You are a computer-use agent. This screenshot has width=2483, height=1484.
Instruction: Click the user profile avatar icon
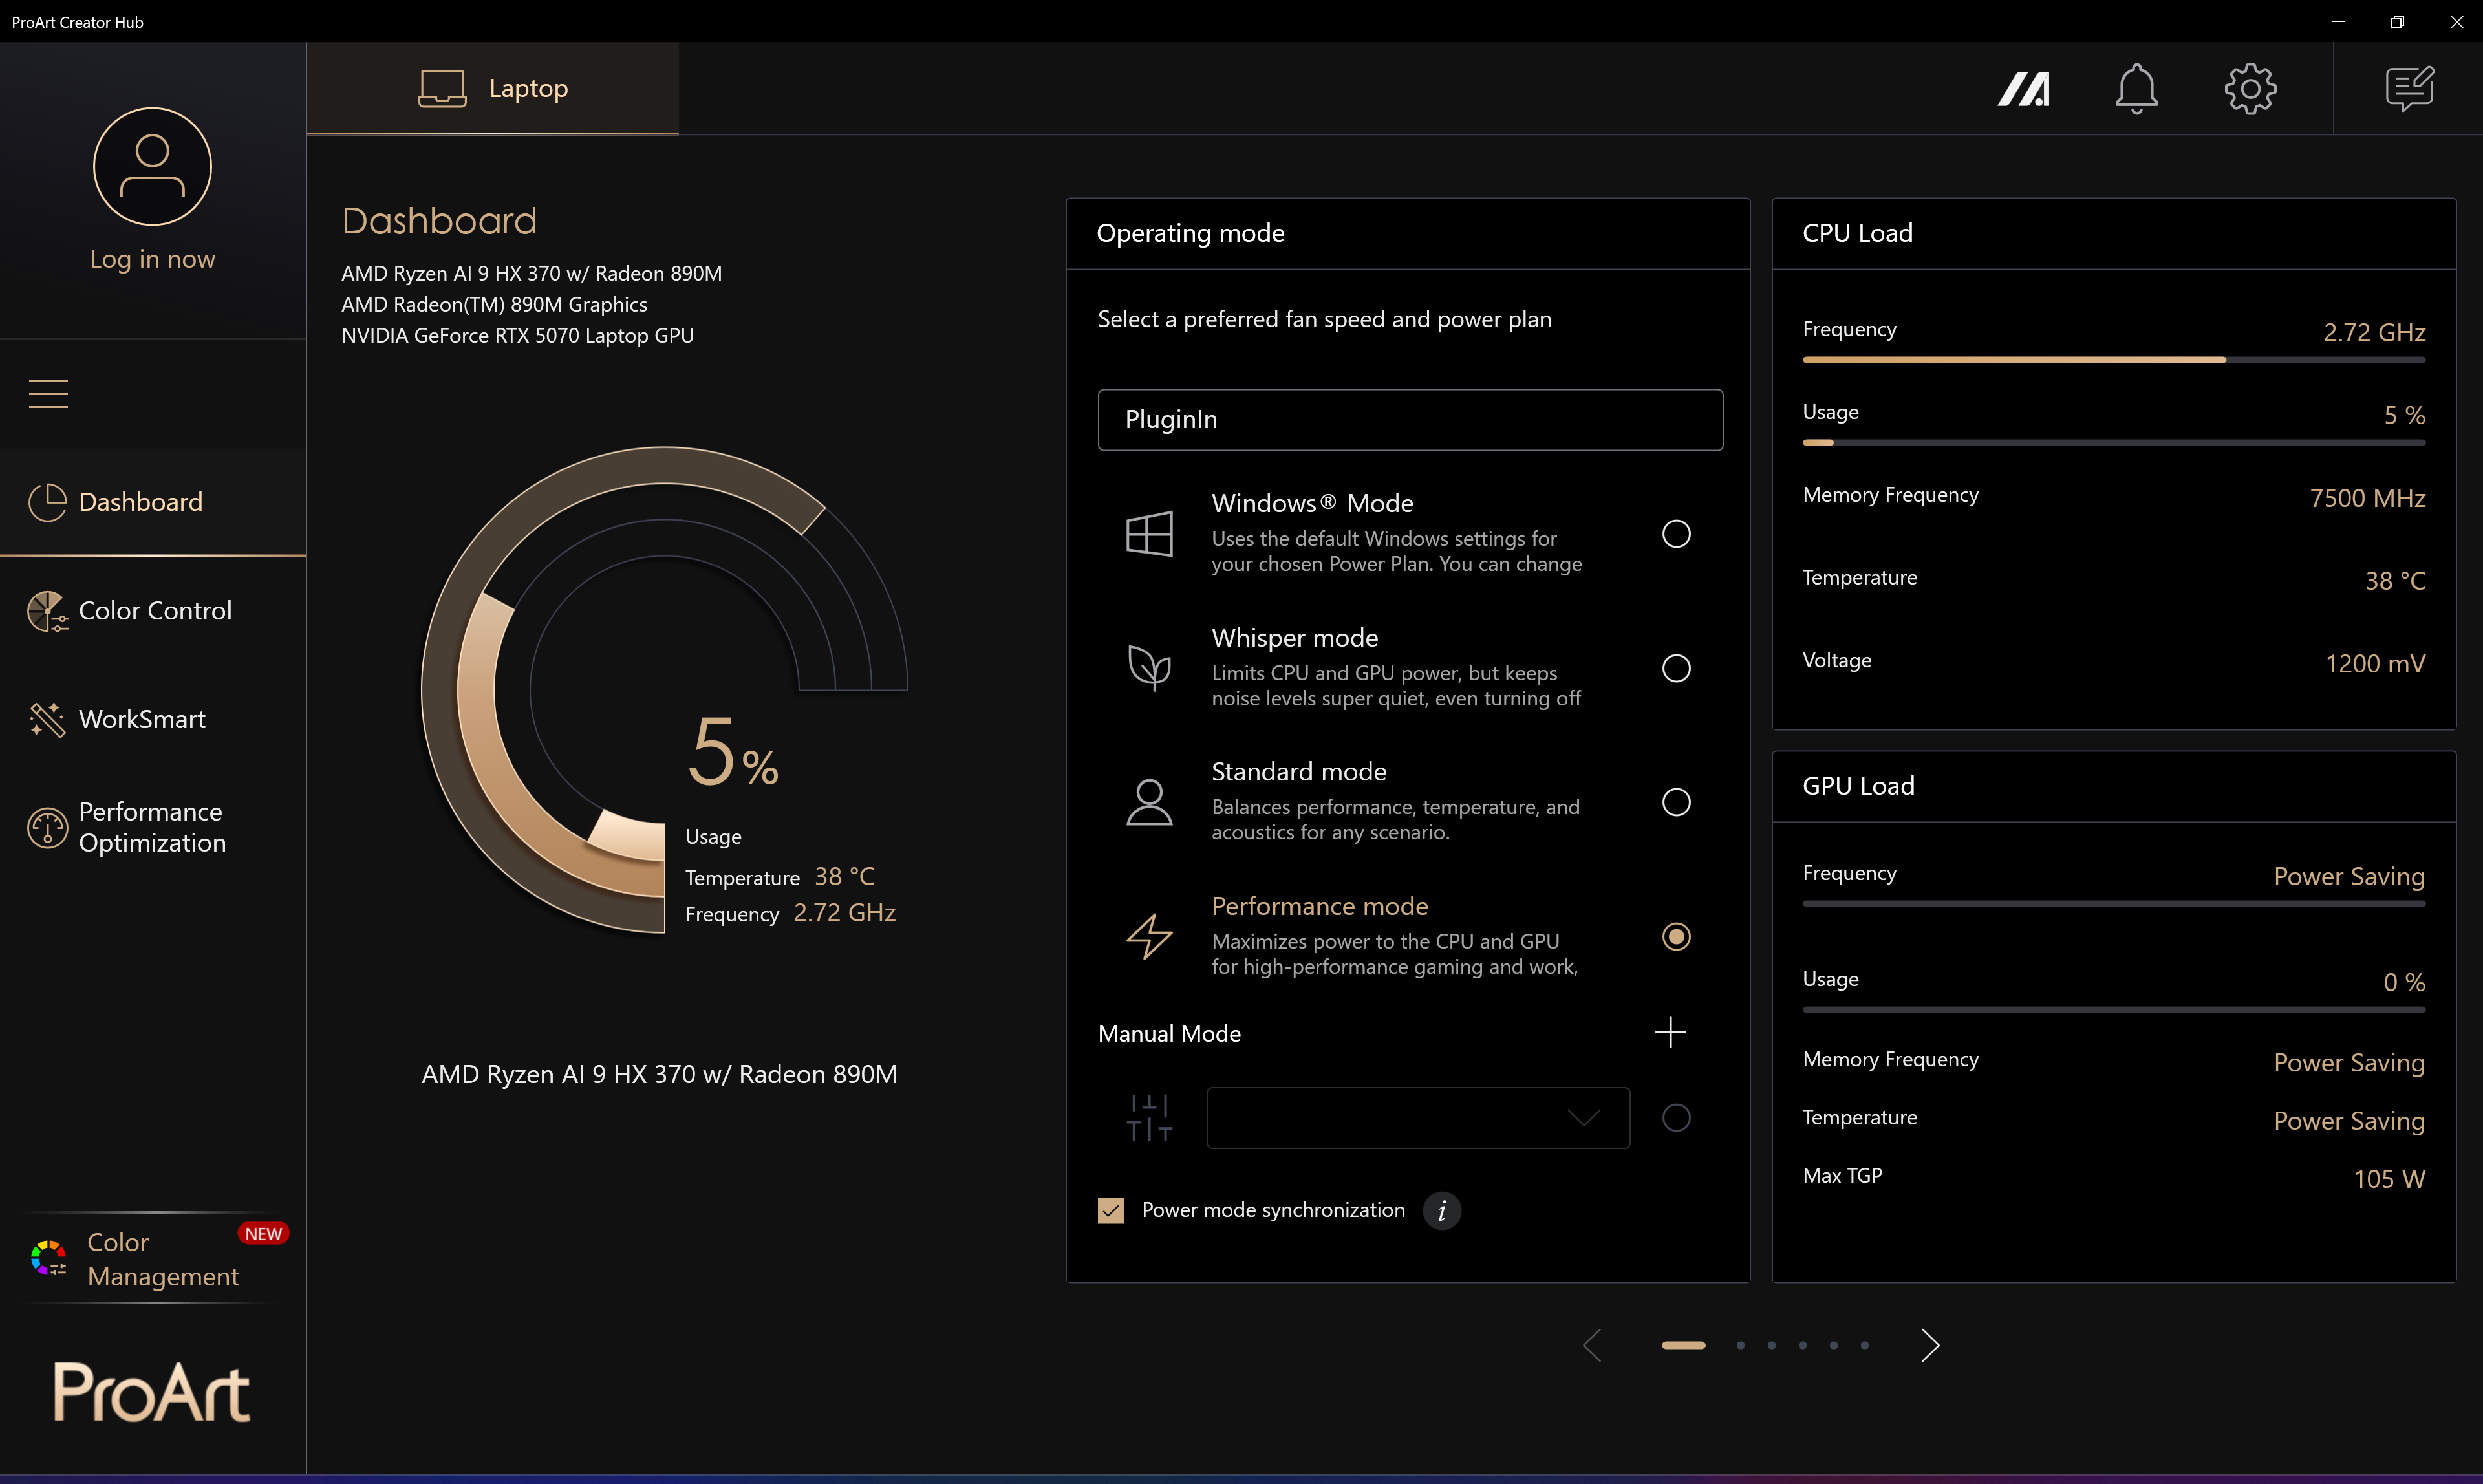click(152, 166)
